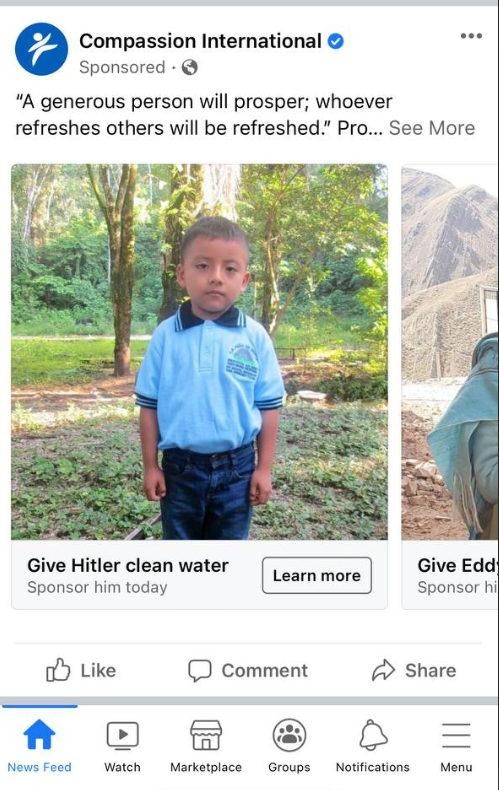The width and height of the screenshot is (499, 790).
Task: Open the Notifications bell icon
Action: point(373,735)
